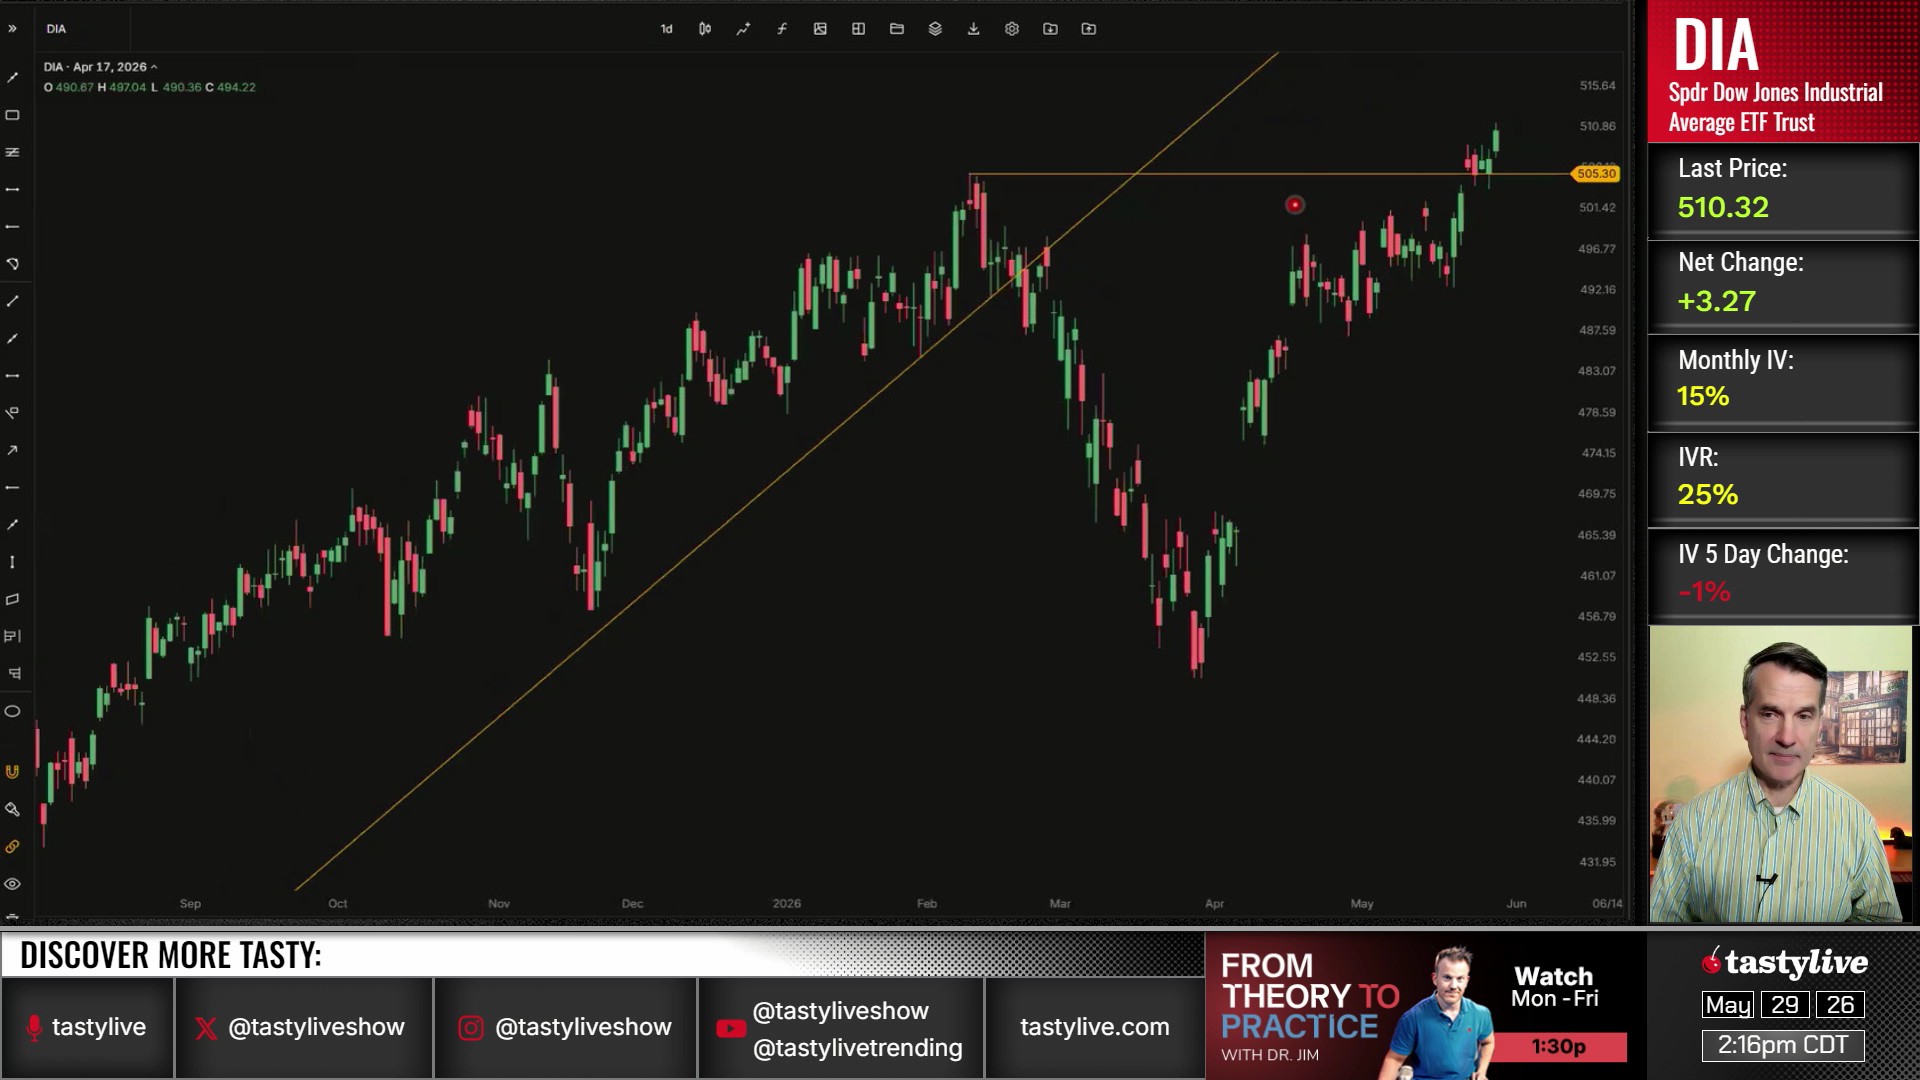The height and width of the screenshot is (1080, 1920).
Task: Click the download arrow icon
Action: pos(974,29)
